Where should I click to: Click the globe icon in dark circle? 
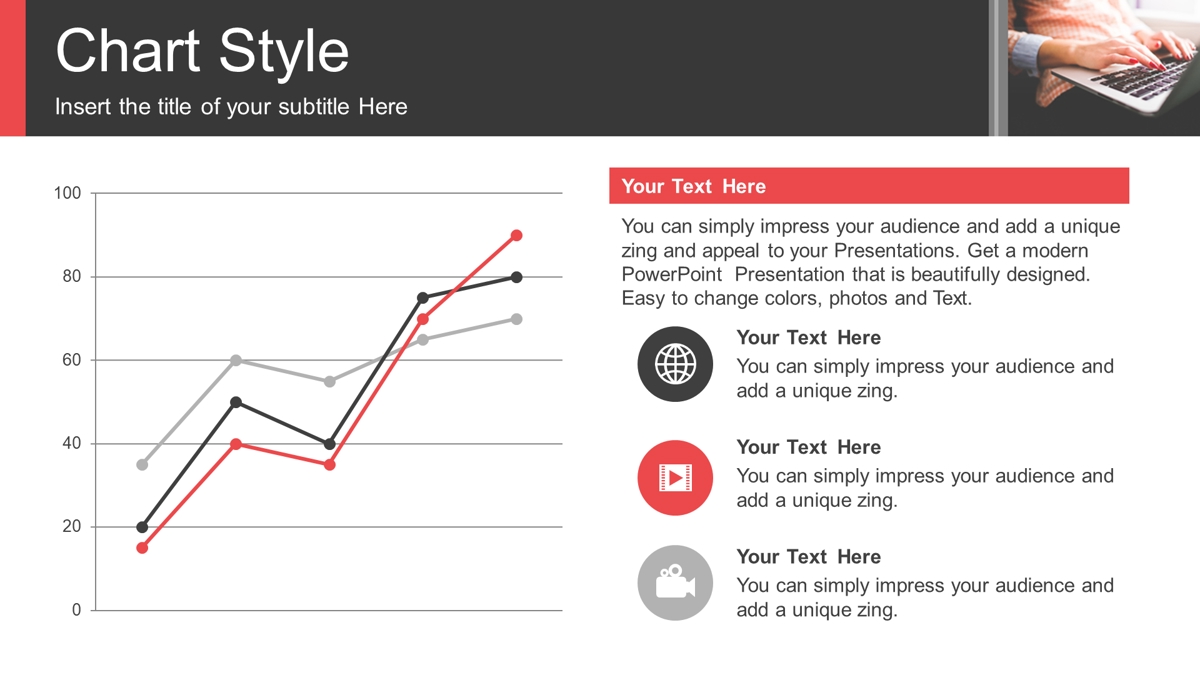tap(675, 364)
